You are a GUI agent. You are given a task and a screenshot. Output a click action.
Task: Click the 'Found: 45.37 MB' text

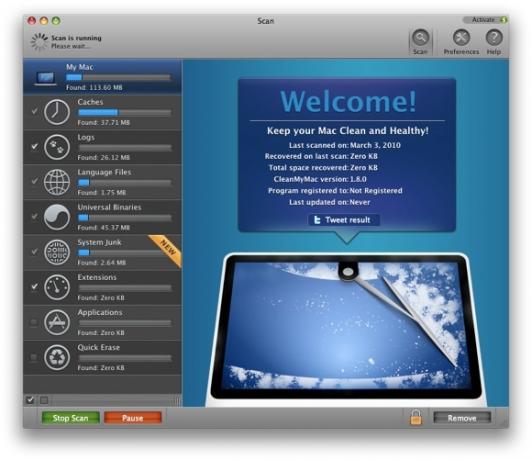[103, 228]
